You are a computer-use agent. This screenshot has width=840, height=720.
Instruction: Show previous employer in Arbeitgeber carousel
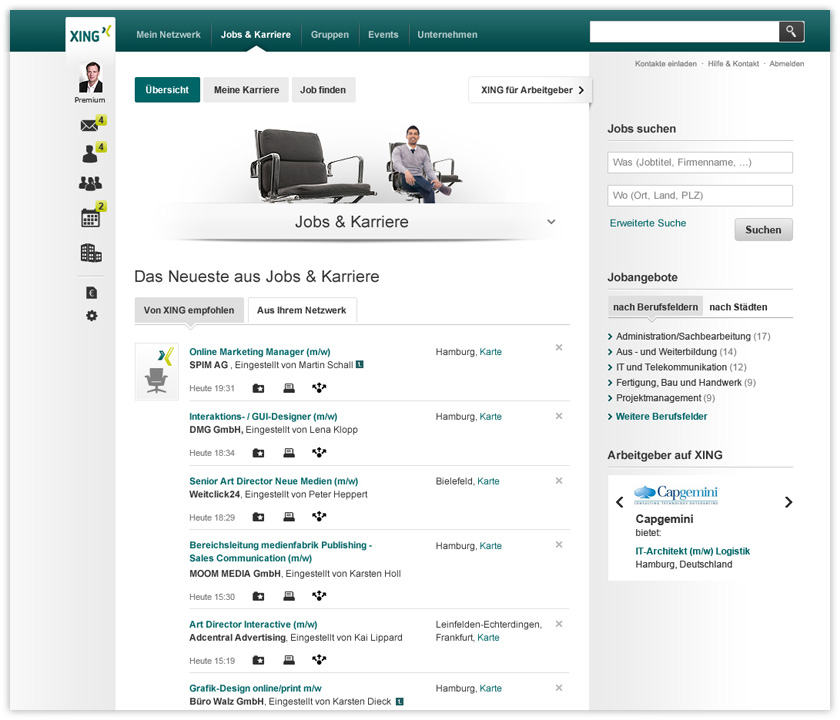pyautogui.click(x=620, y=502)
